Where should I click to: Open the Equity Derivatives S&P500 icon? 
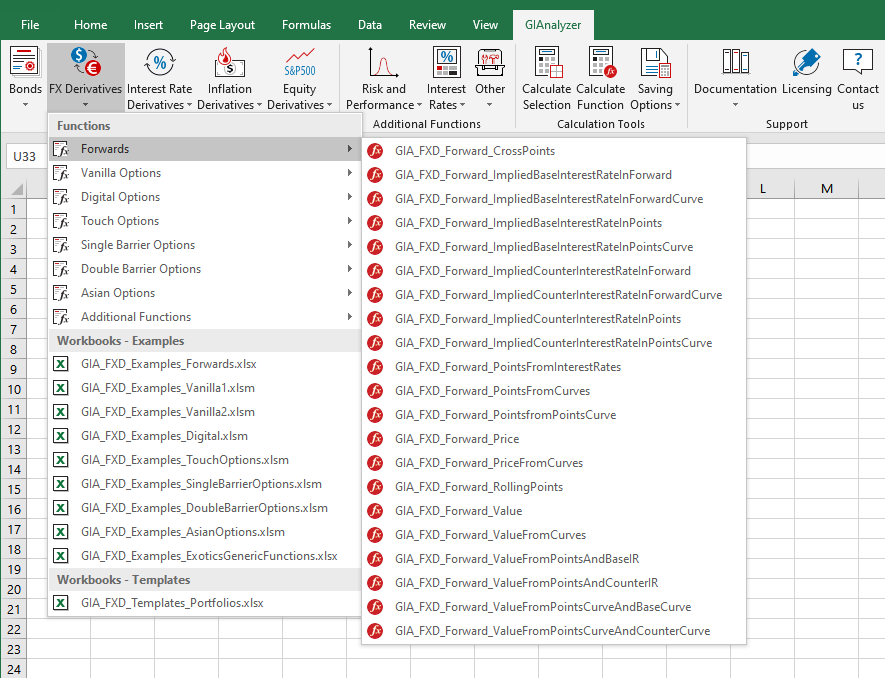[300, 62]
